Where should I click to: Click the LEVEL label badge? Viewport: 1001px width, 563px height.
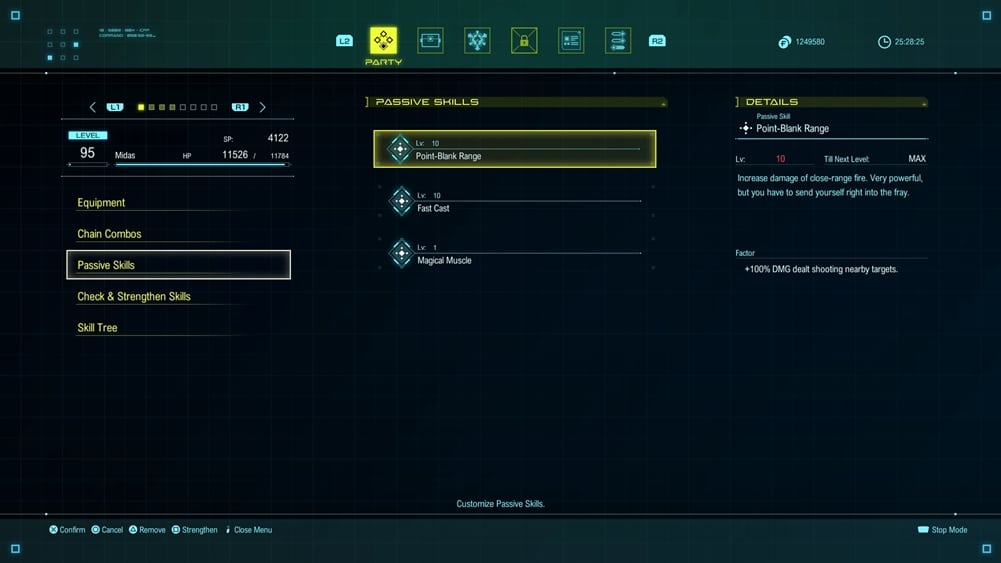[x=88, y=135]
